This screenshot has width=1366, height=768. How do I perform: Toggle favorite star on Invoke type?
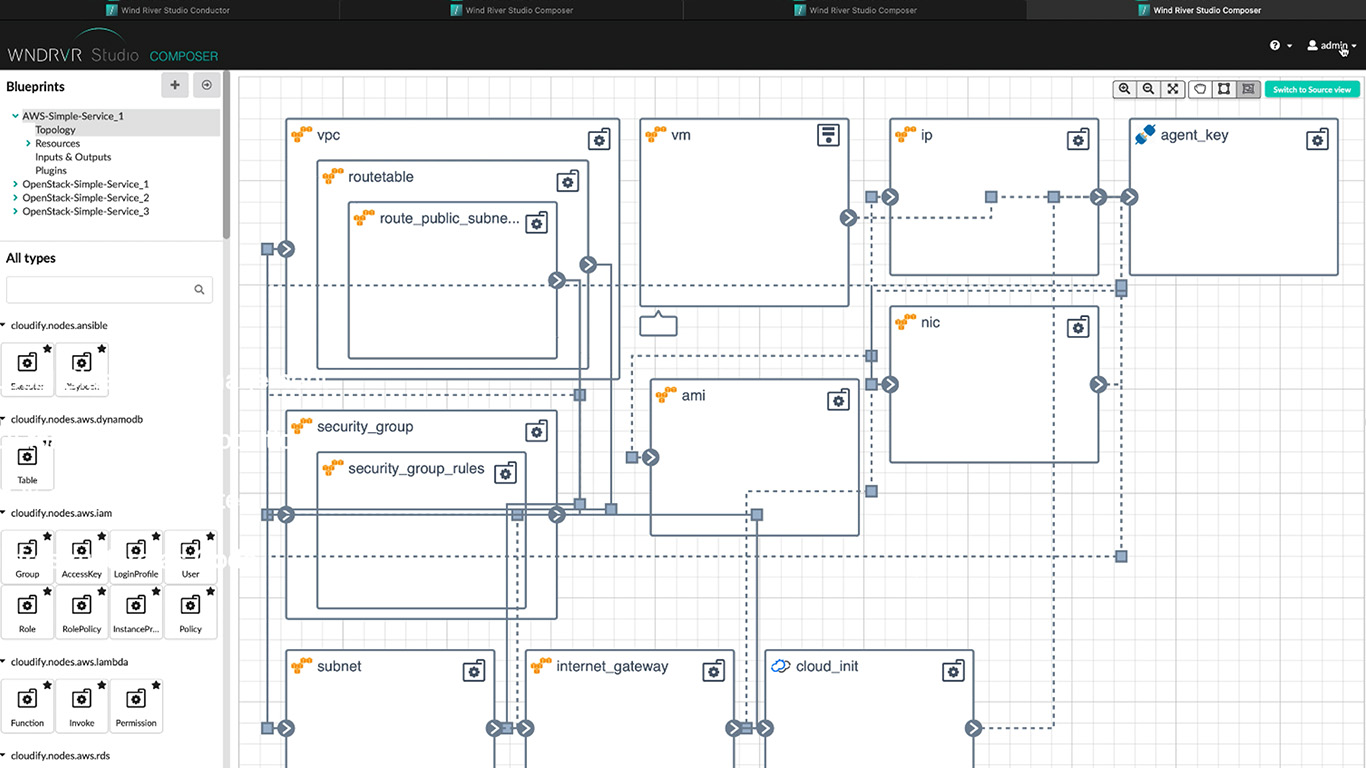pyautogui.click(x=101, y=686)
